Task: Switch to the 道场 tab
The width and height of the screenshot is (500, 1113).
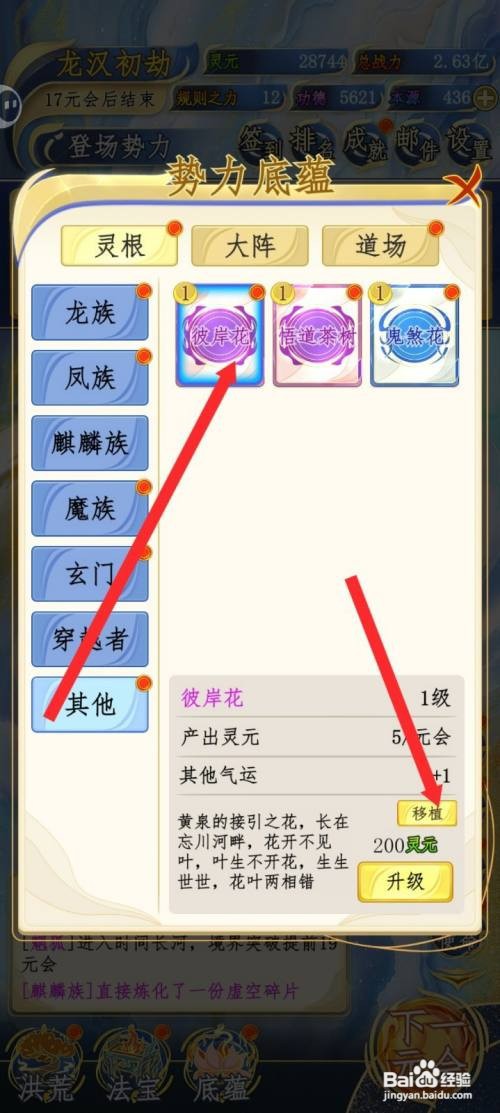Action: (x=381, y=246)
